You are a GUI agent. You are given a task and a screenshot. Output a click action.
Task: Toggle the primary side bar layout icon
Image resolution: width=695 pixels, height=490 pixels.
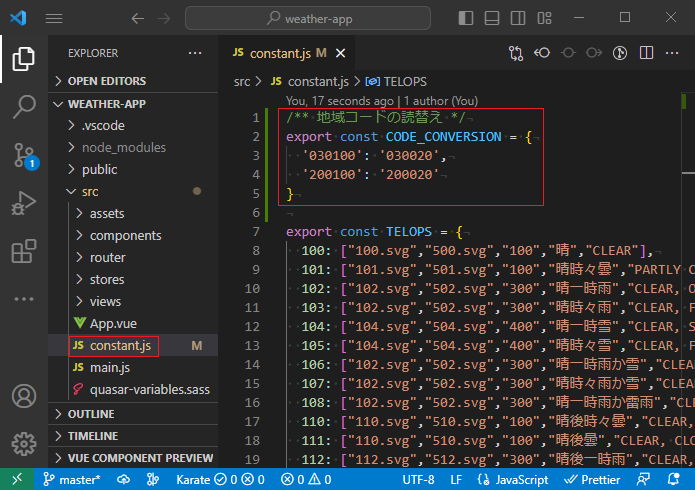pos(466,18)
